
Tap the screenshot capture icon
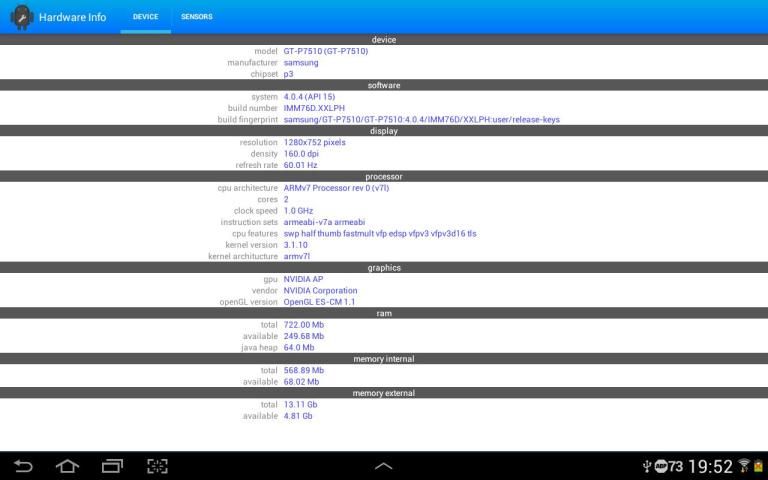point(157,466)
